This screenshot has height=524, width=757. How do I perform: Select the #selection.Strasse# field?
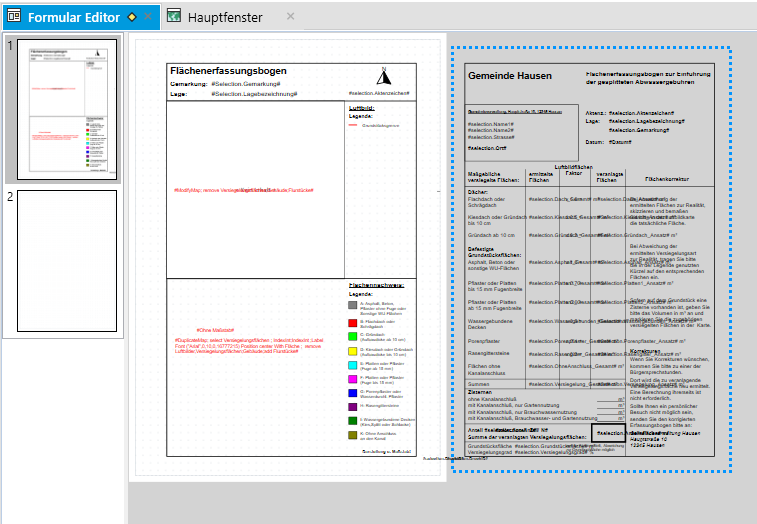tap(491, 137)
